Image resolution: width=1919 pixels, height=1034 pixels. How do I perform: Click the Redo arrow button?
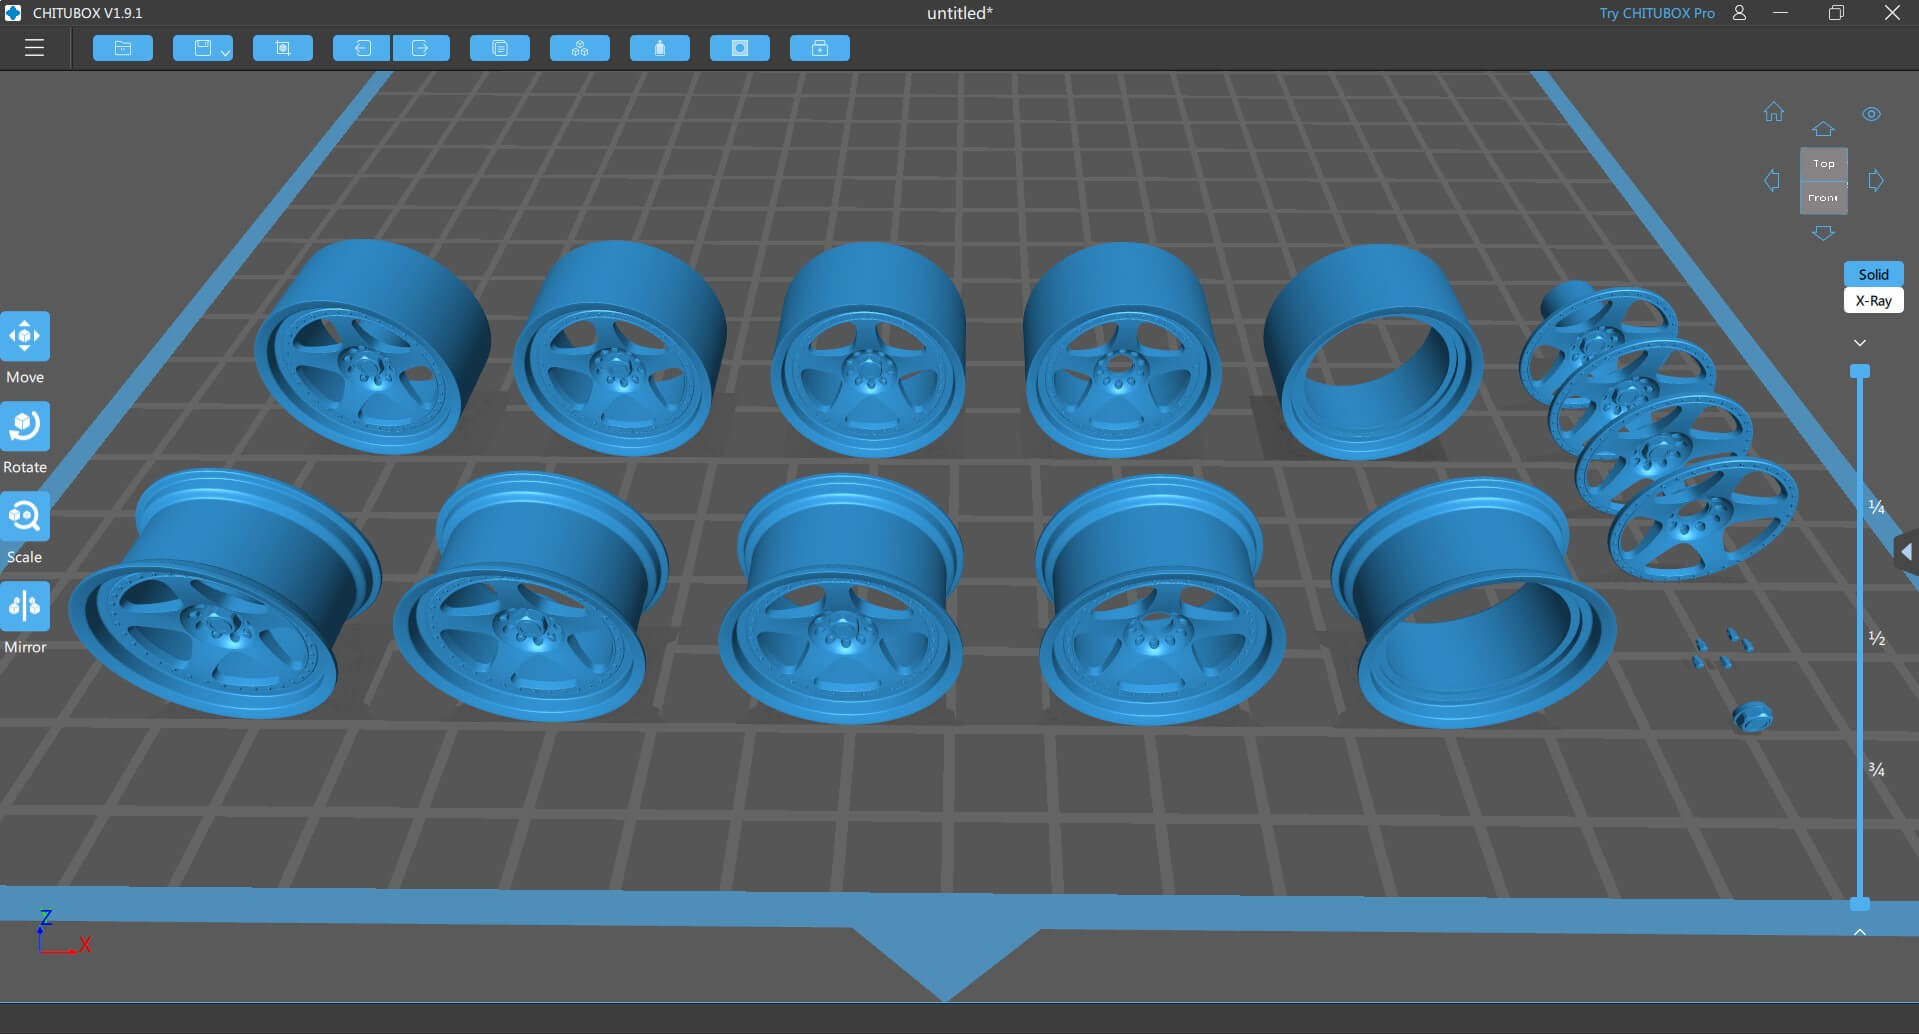[421, 48]
